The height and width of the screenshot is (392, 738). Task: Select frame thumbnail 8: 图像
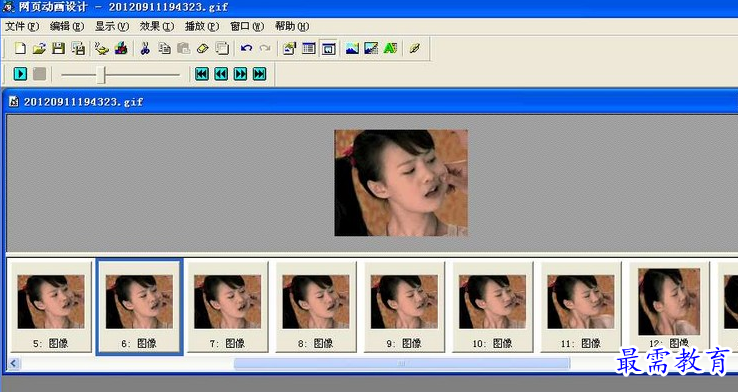click(316, 306)
